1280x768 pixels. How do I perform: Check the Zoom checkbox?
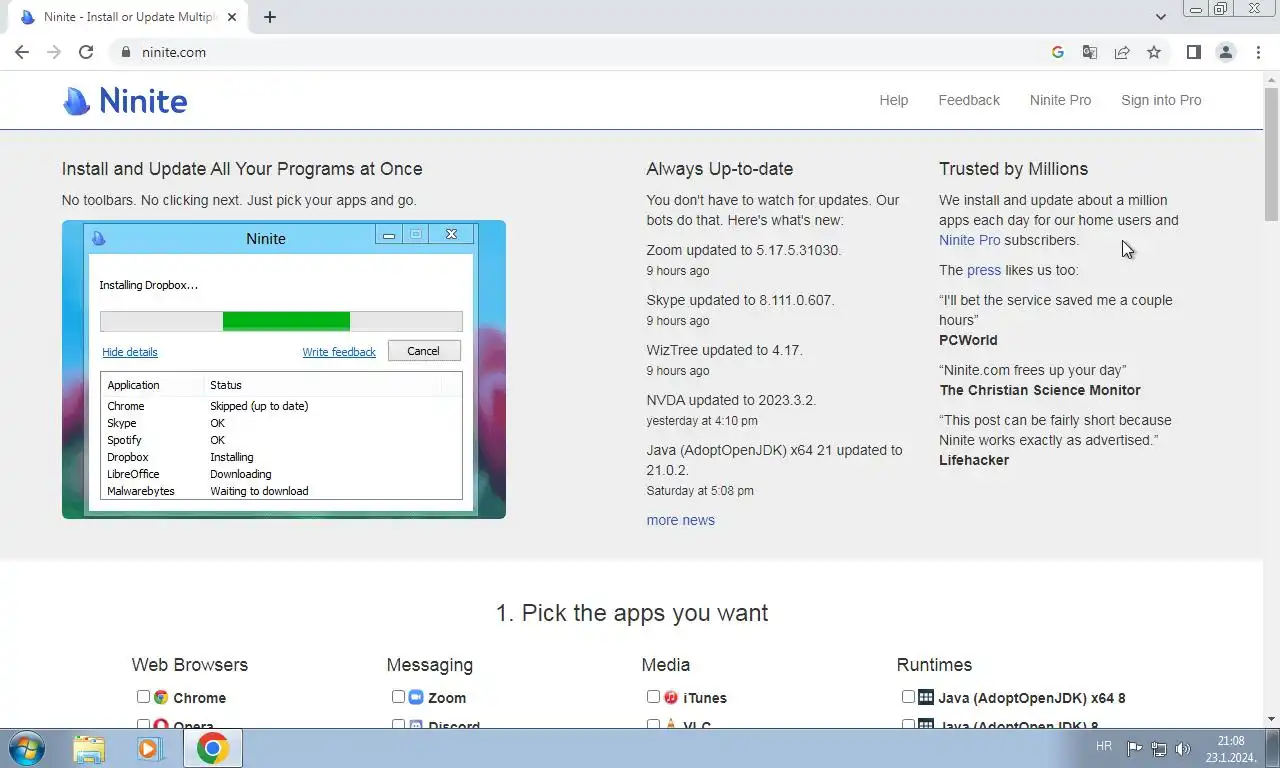click(x=398, y=696)
